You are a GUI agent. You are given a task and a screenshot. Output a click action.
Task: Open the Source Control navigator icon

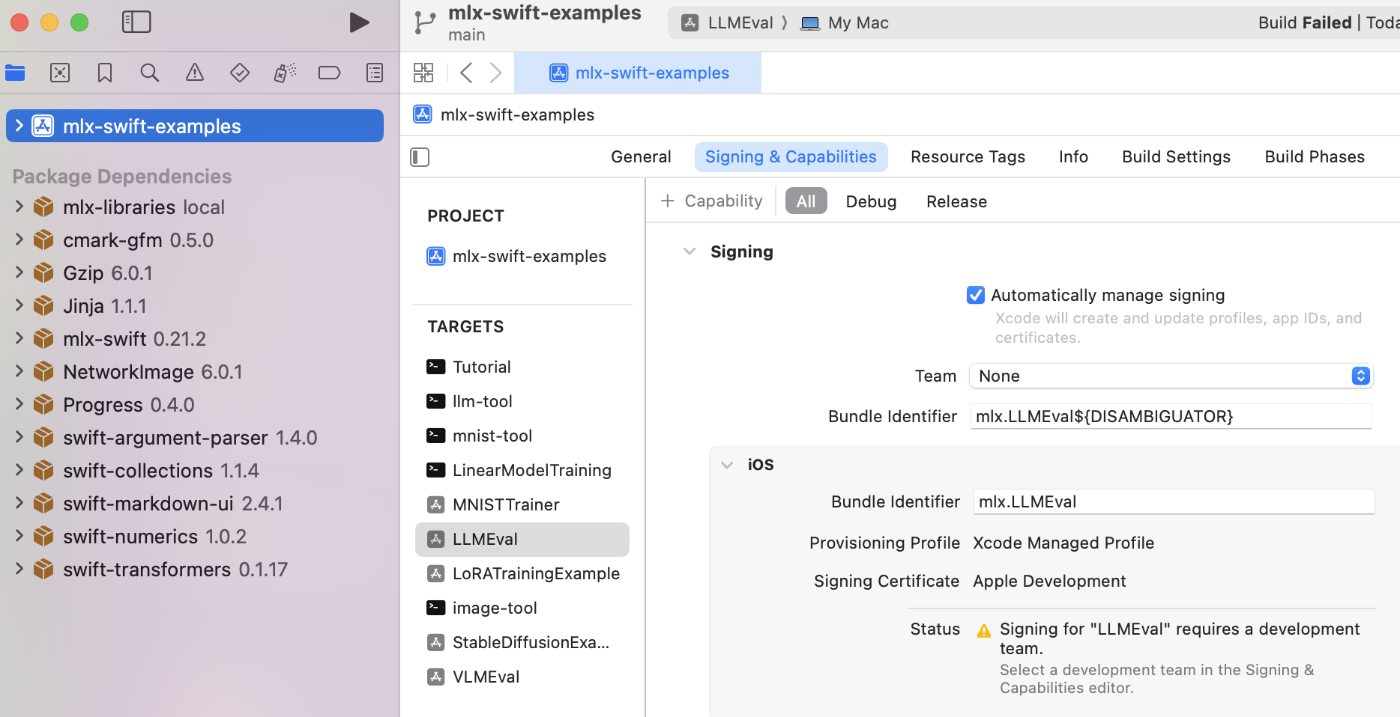pyautogui.click(x=60, y=72)
